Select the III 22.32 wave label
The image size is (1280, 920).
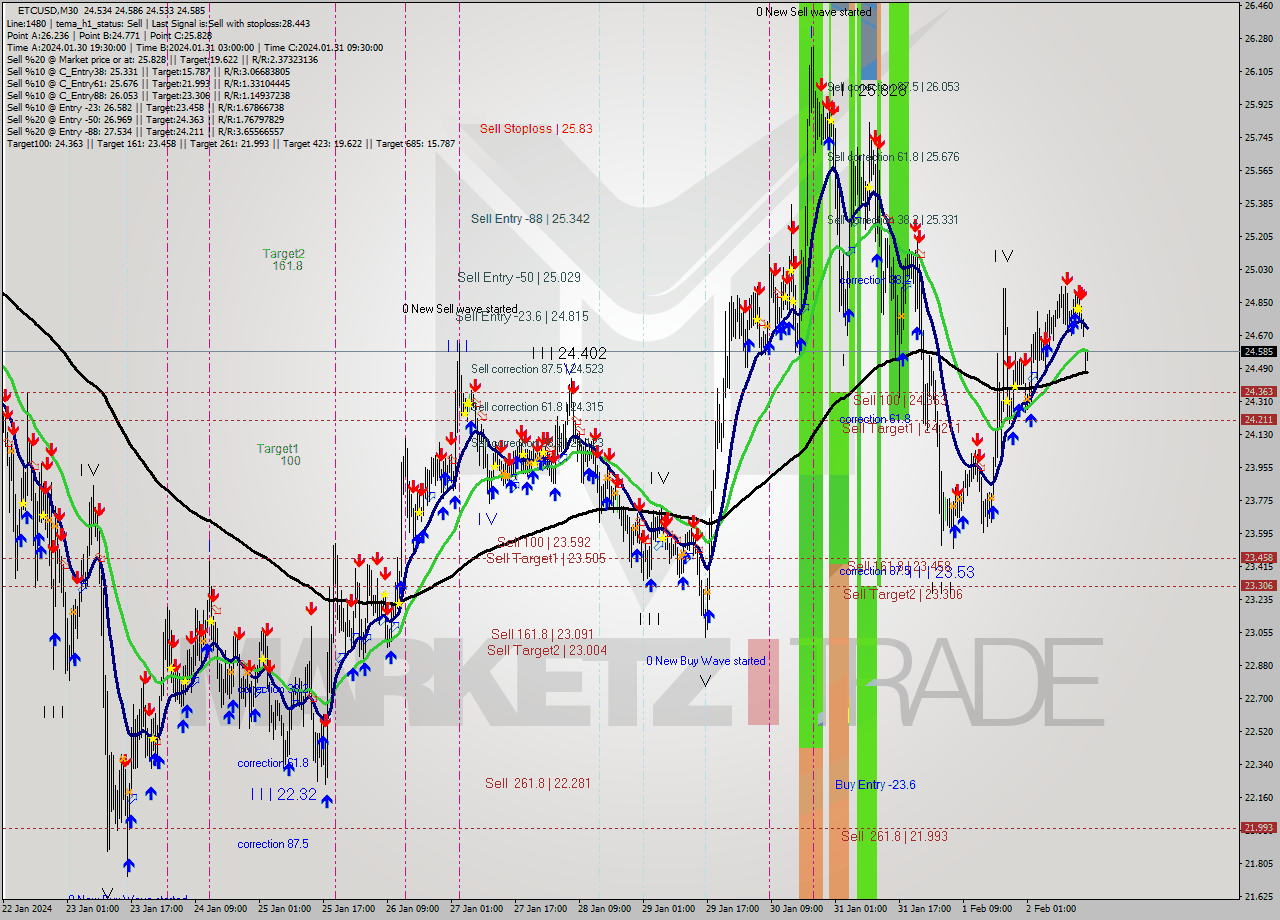pos(284,794)
